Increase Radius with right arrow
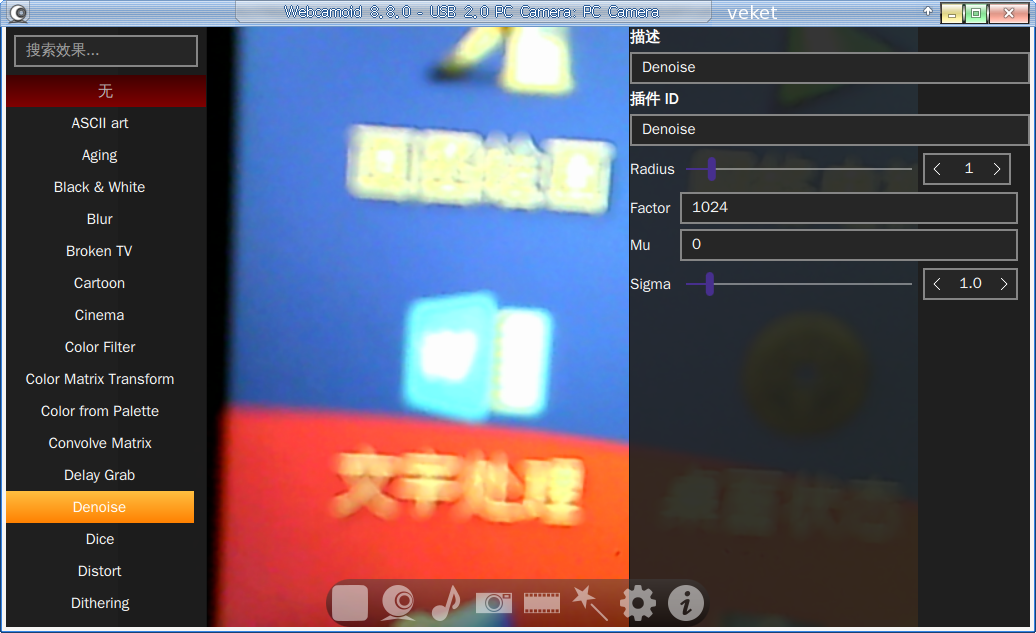The width and height of the screenshot is (1036, 633). point(996,169)
